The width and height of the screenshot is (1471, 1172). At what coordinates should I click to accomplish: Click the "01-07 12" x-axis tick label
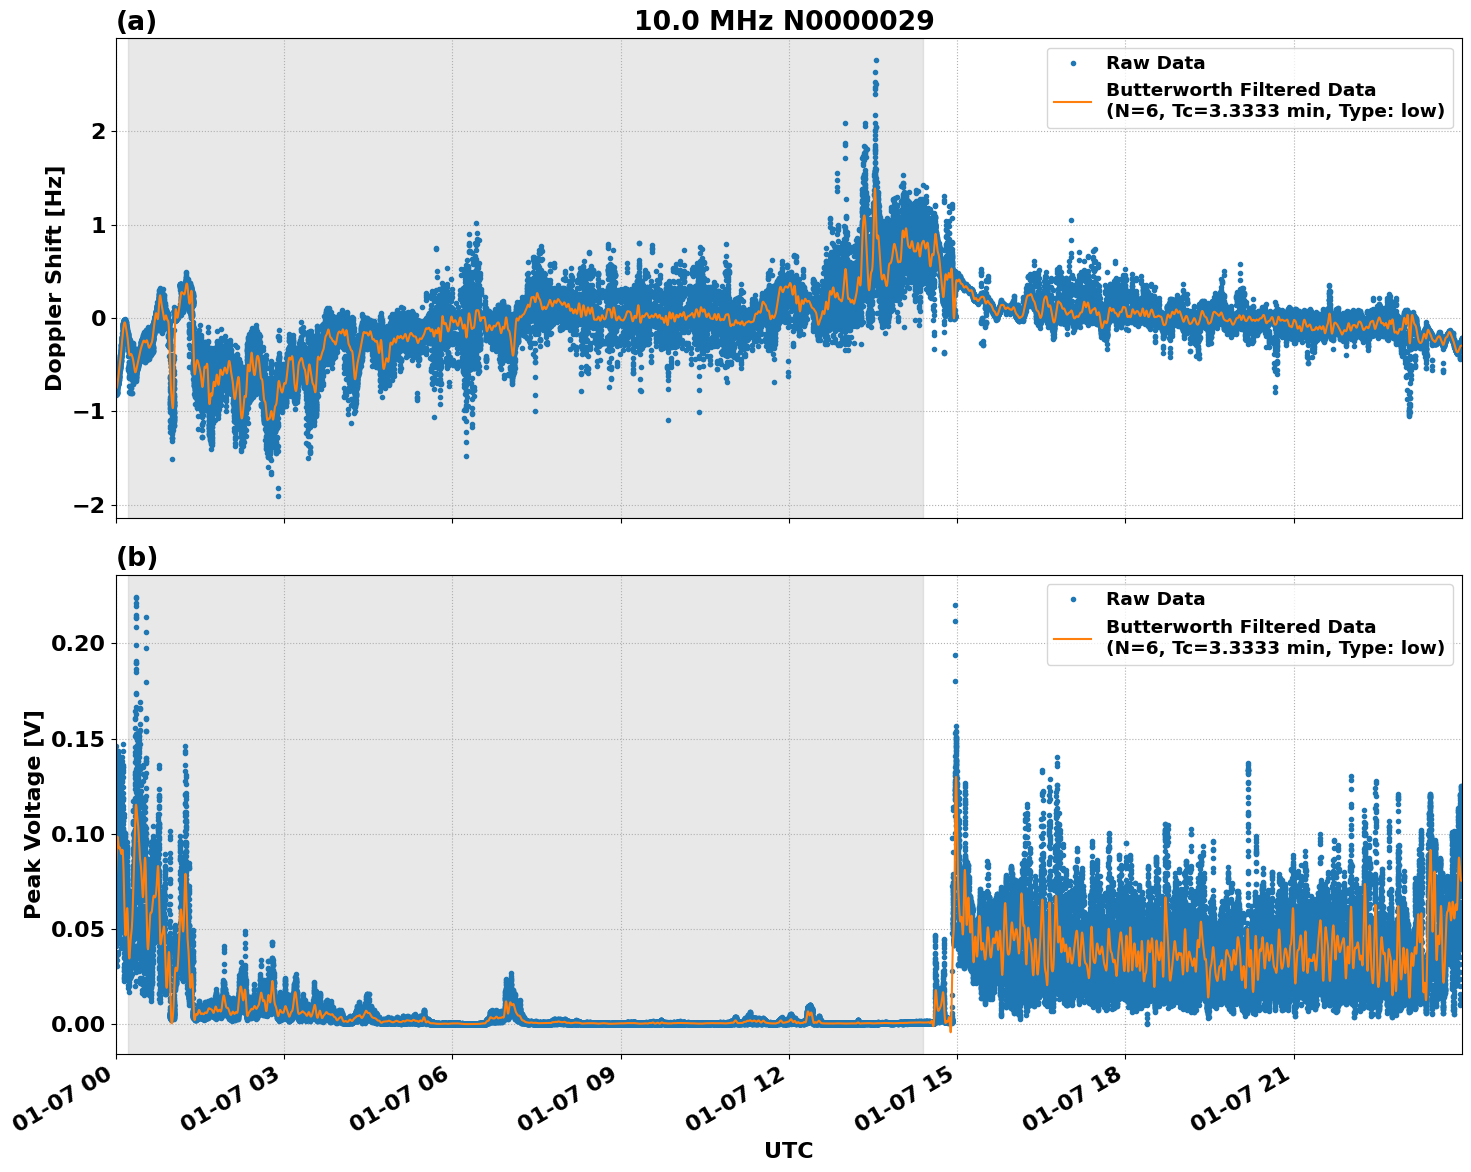736,1099
